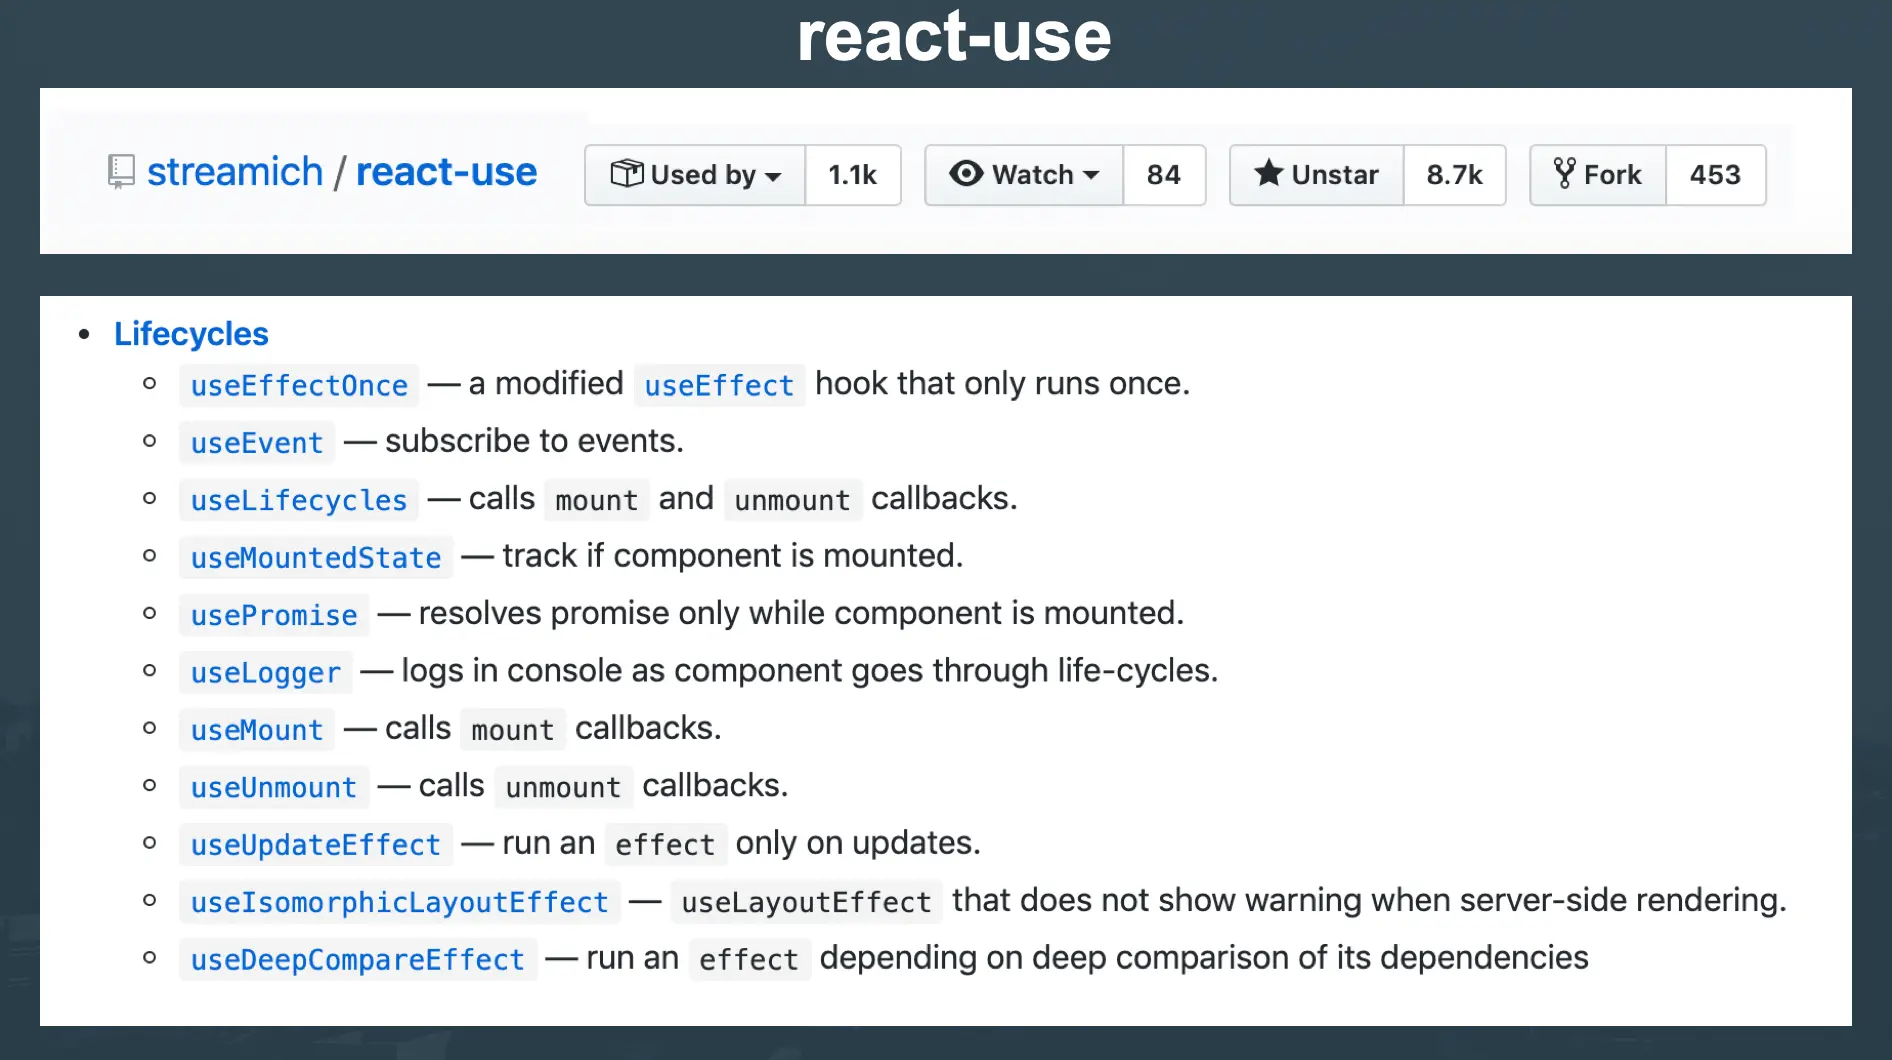Click the eye icon on Watch button
1892x1060 pixels.
(966, 174)
